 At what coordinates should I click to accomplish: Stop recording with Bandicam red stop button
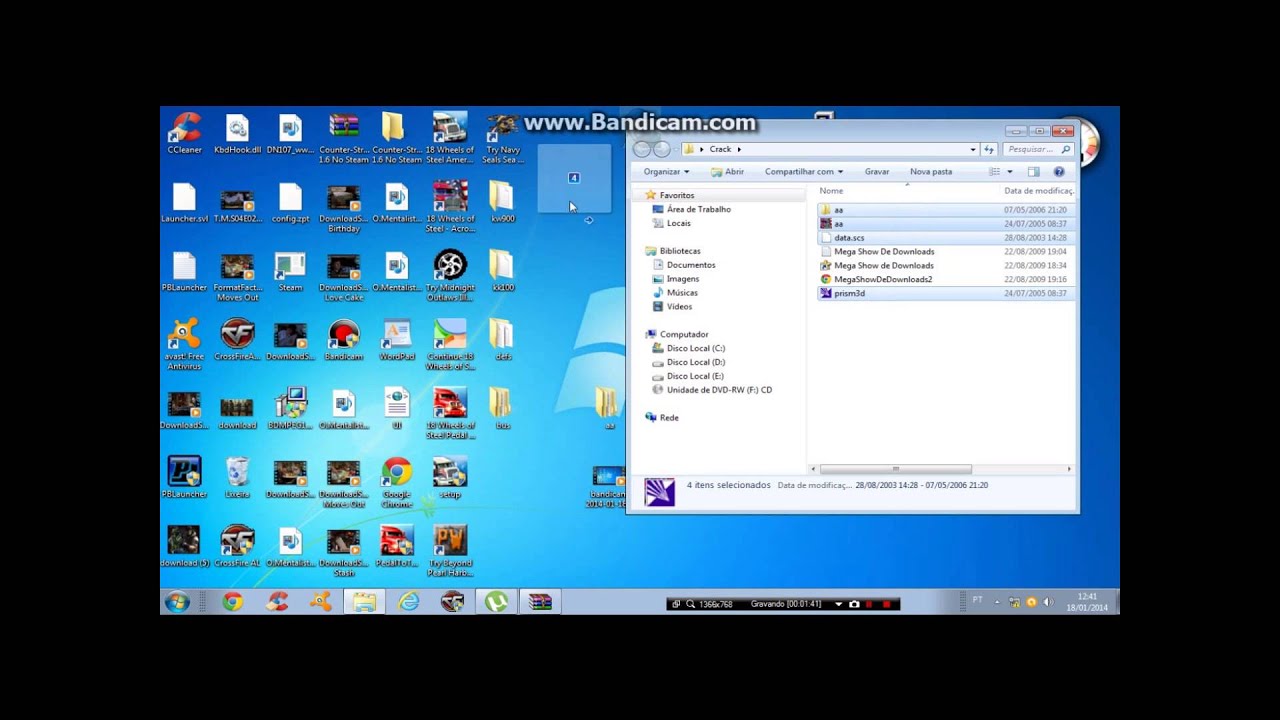(885, 604)
